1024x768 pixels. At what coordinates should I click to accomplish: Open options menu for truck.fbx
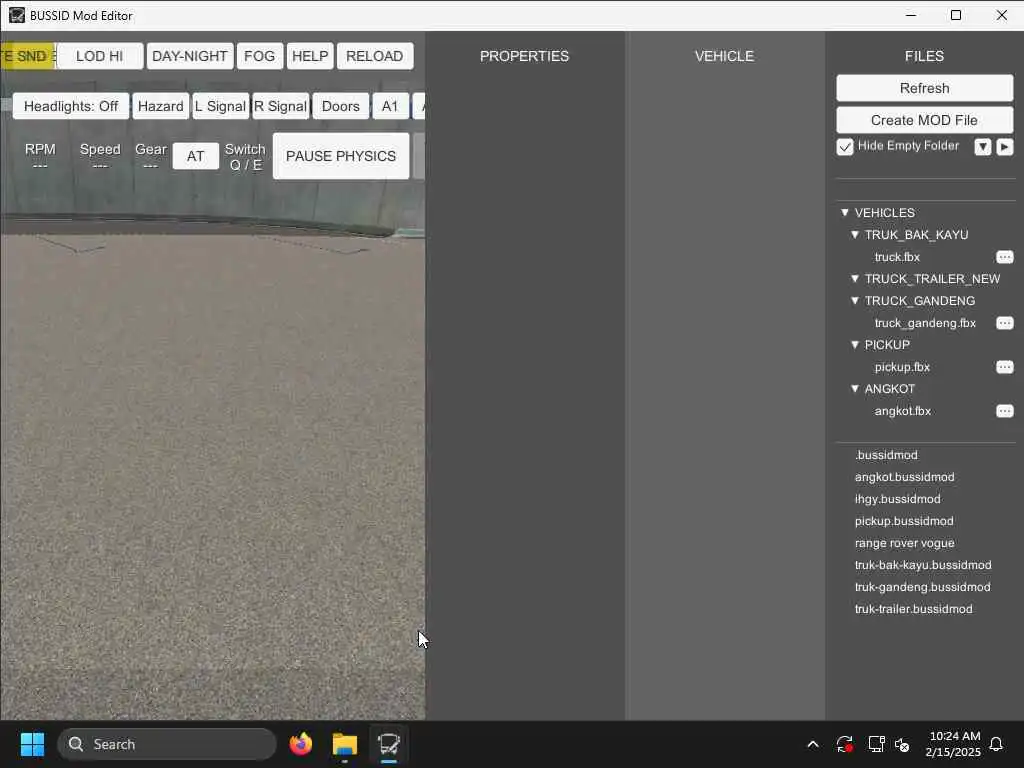(x=1004, y=257)
